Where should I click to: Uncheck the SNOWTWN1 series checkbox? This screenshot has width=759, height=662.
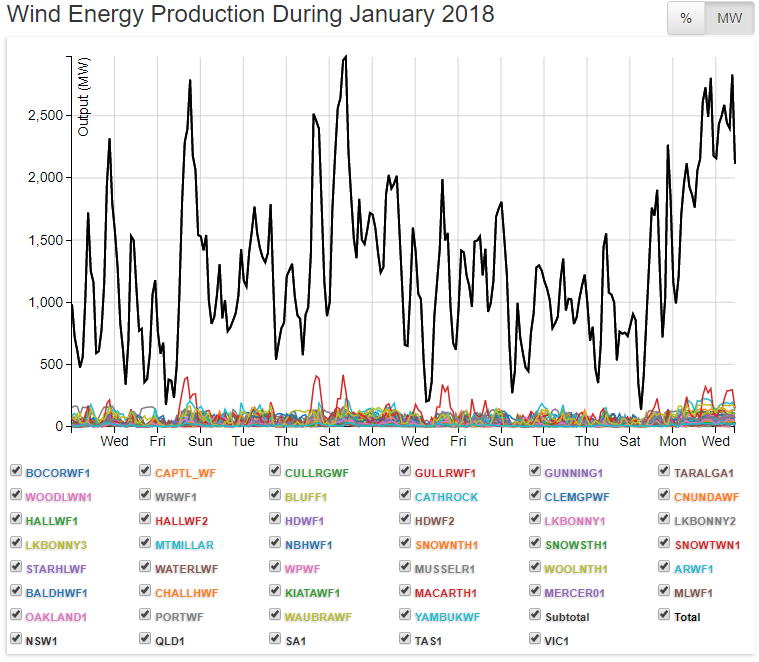click(x=665, y=543)
